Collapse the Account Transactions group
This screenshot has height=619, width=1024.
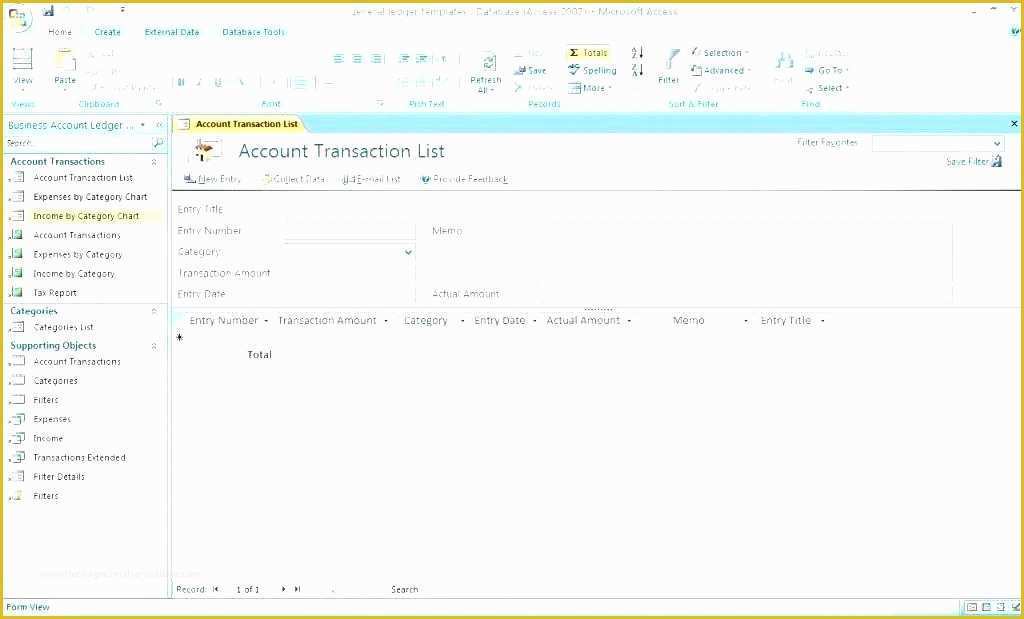coord(154,162)
